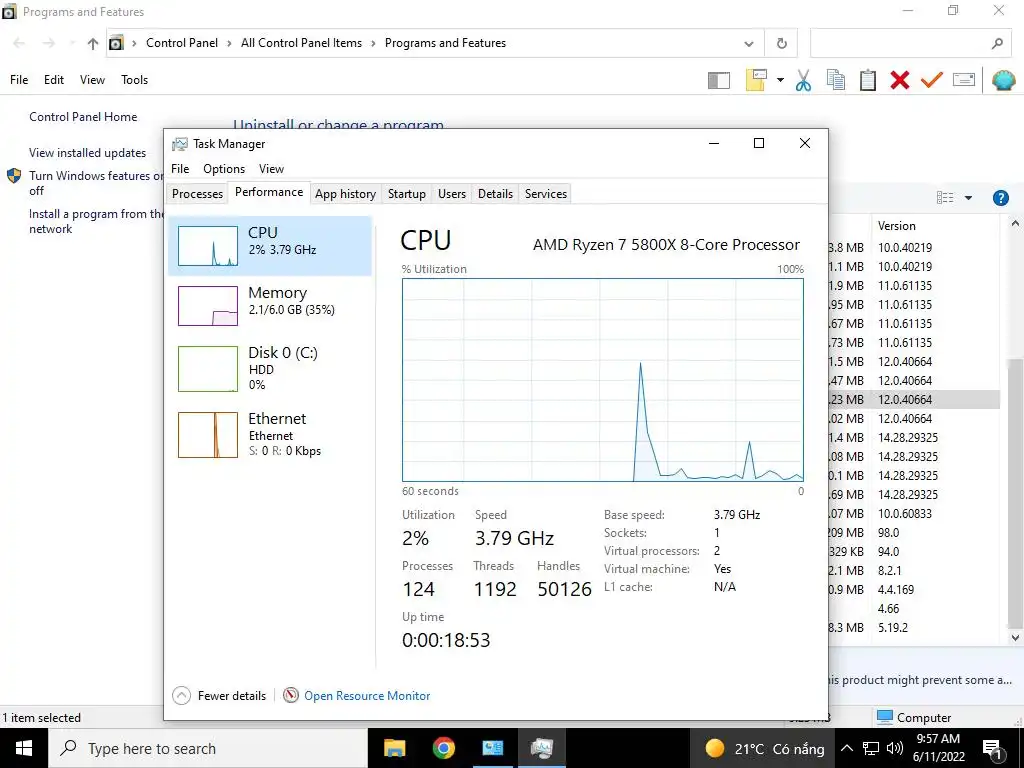Switch to the App history tab
The image size is (1024, 768).
[x=345, y=194]
